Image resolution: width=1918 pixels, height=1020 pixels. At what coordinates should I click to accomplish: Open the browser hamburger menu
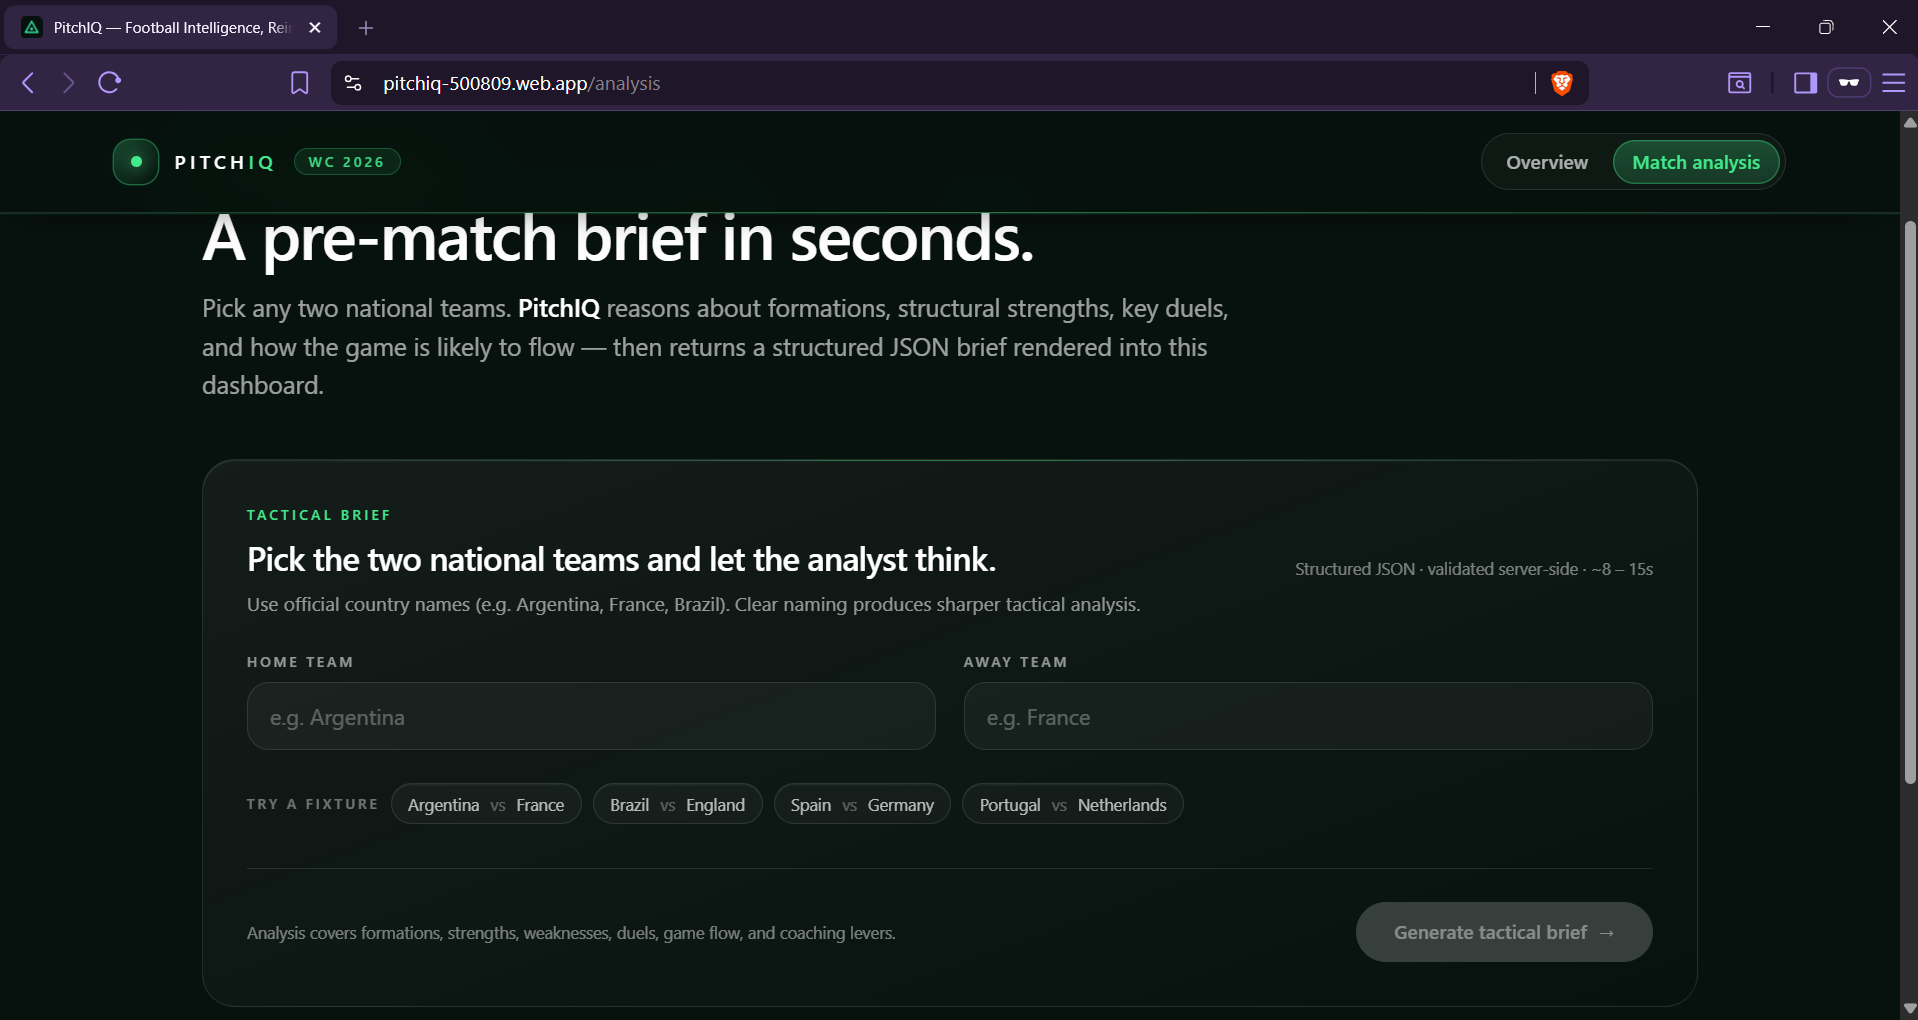(1894, 83)
